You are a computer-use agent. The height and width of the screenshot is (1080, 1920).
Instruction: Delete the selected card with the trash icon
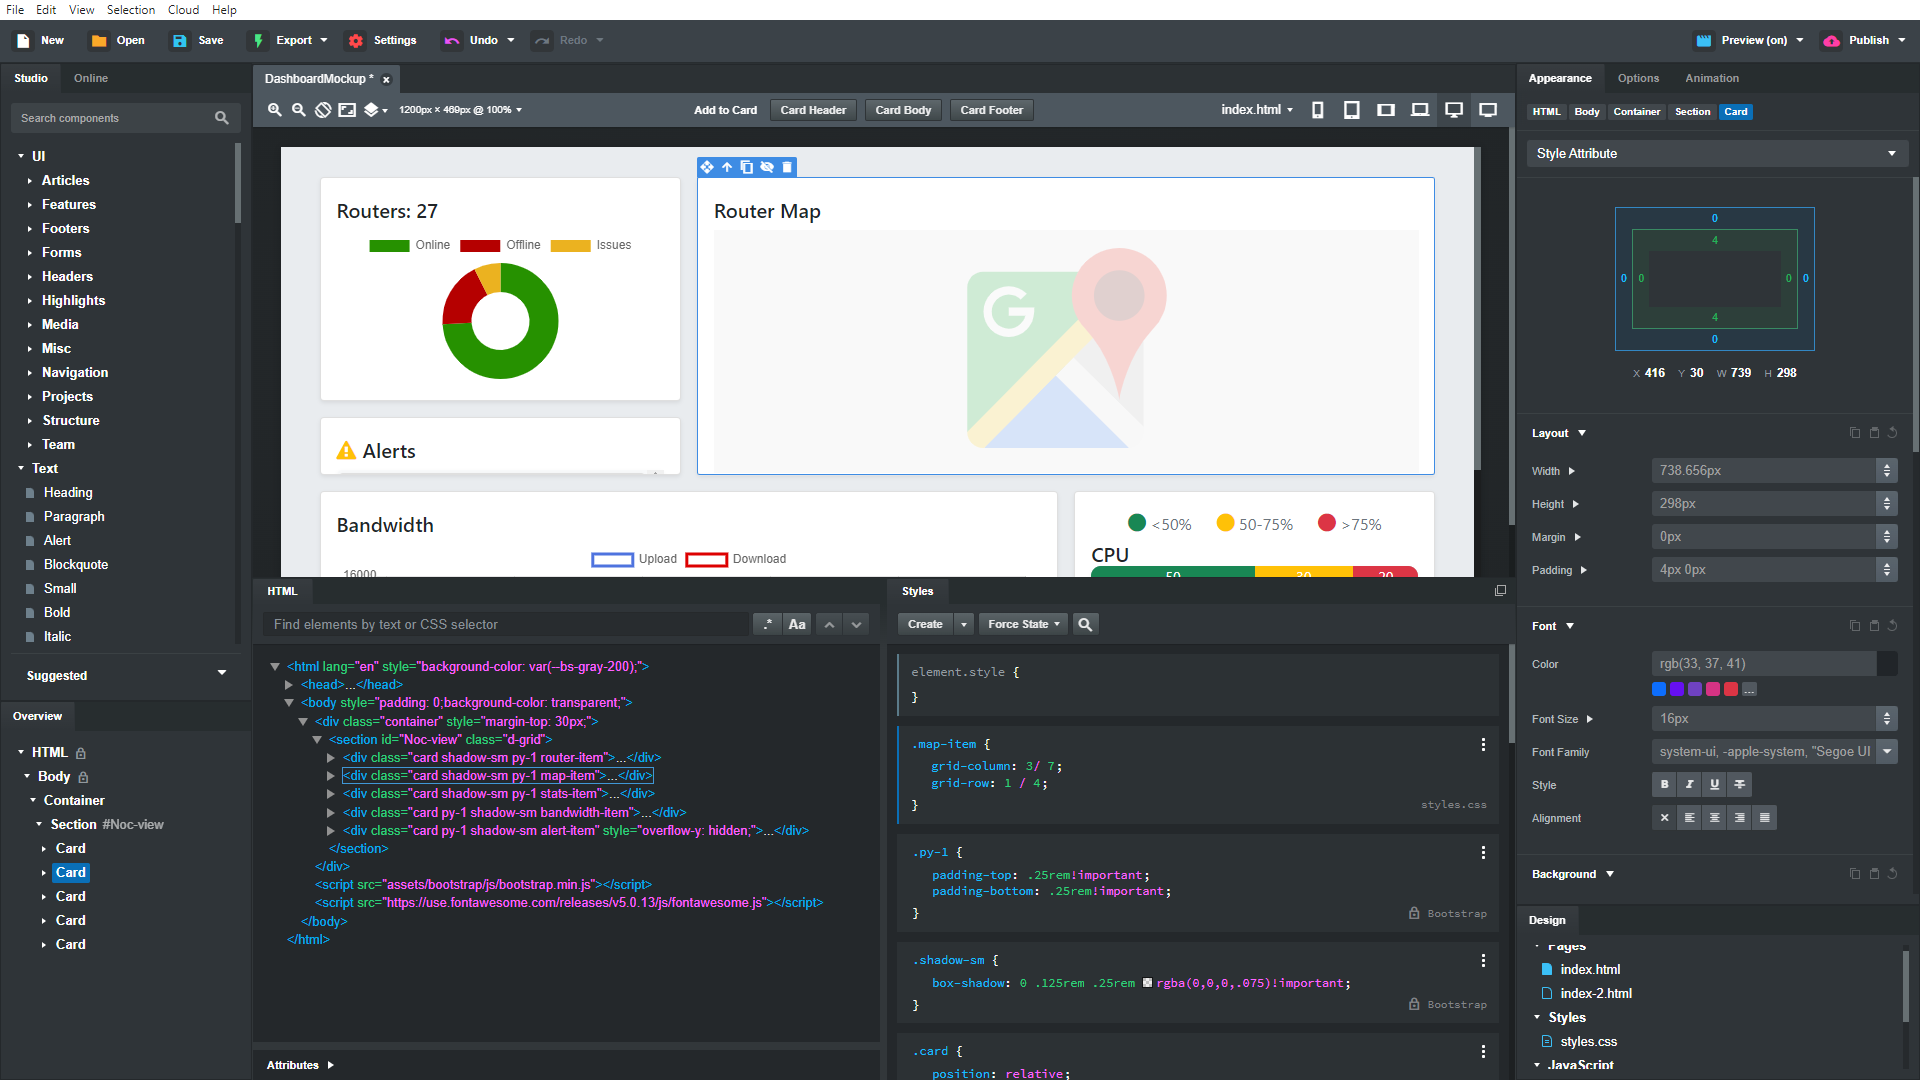787,167
